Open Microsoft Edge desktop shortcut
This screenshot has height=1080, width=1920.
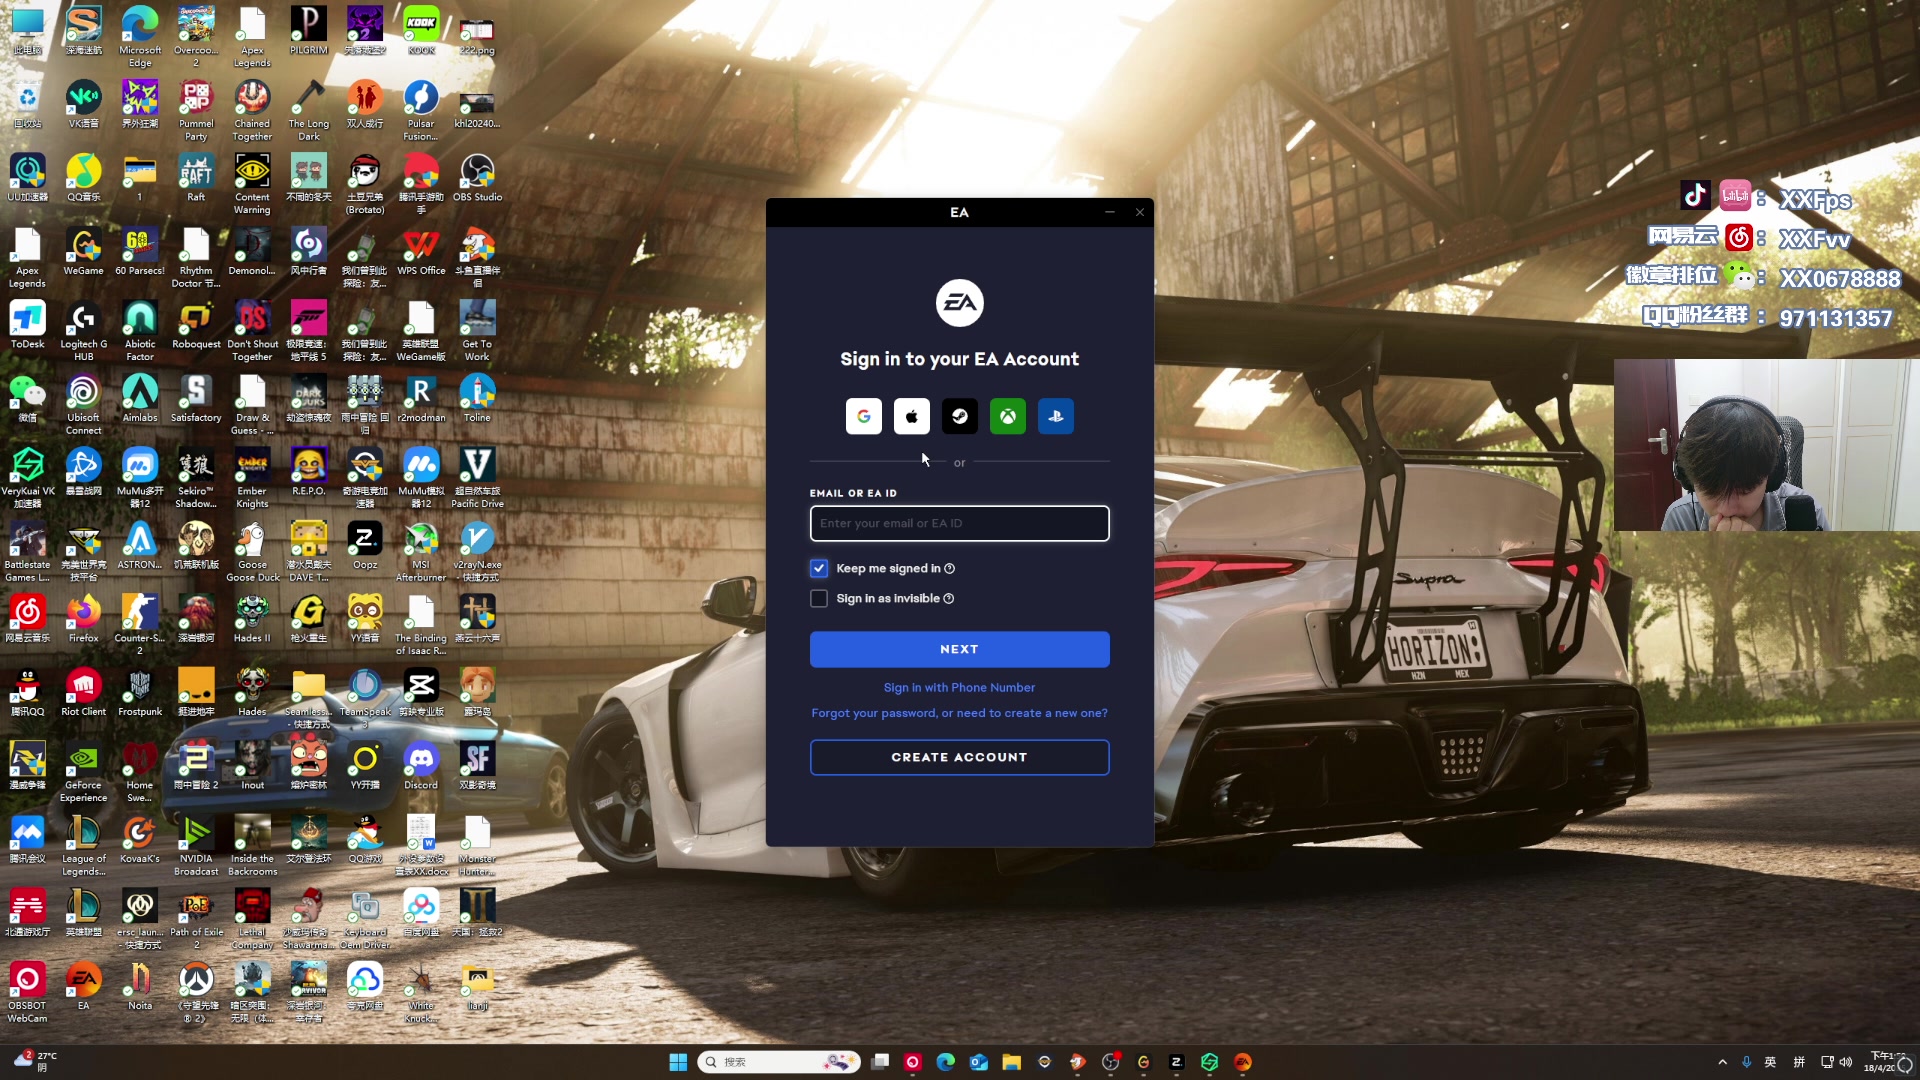click(140, 37)
